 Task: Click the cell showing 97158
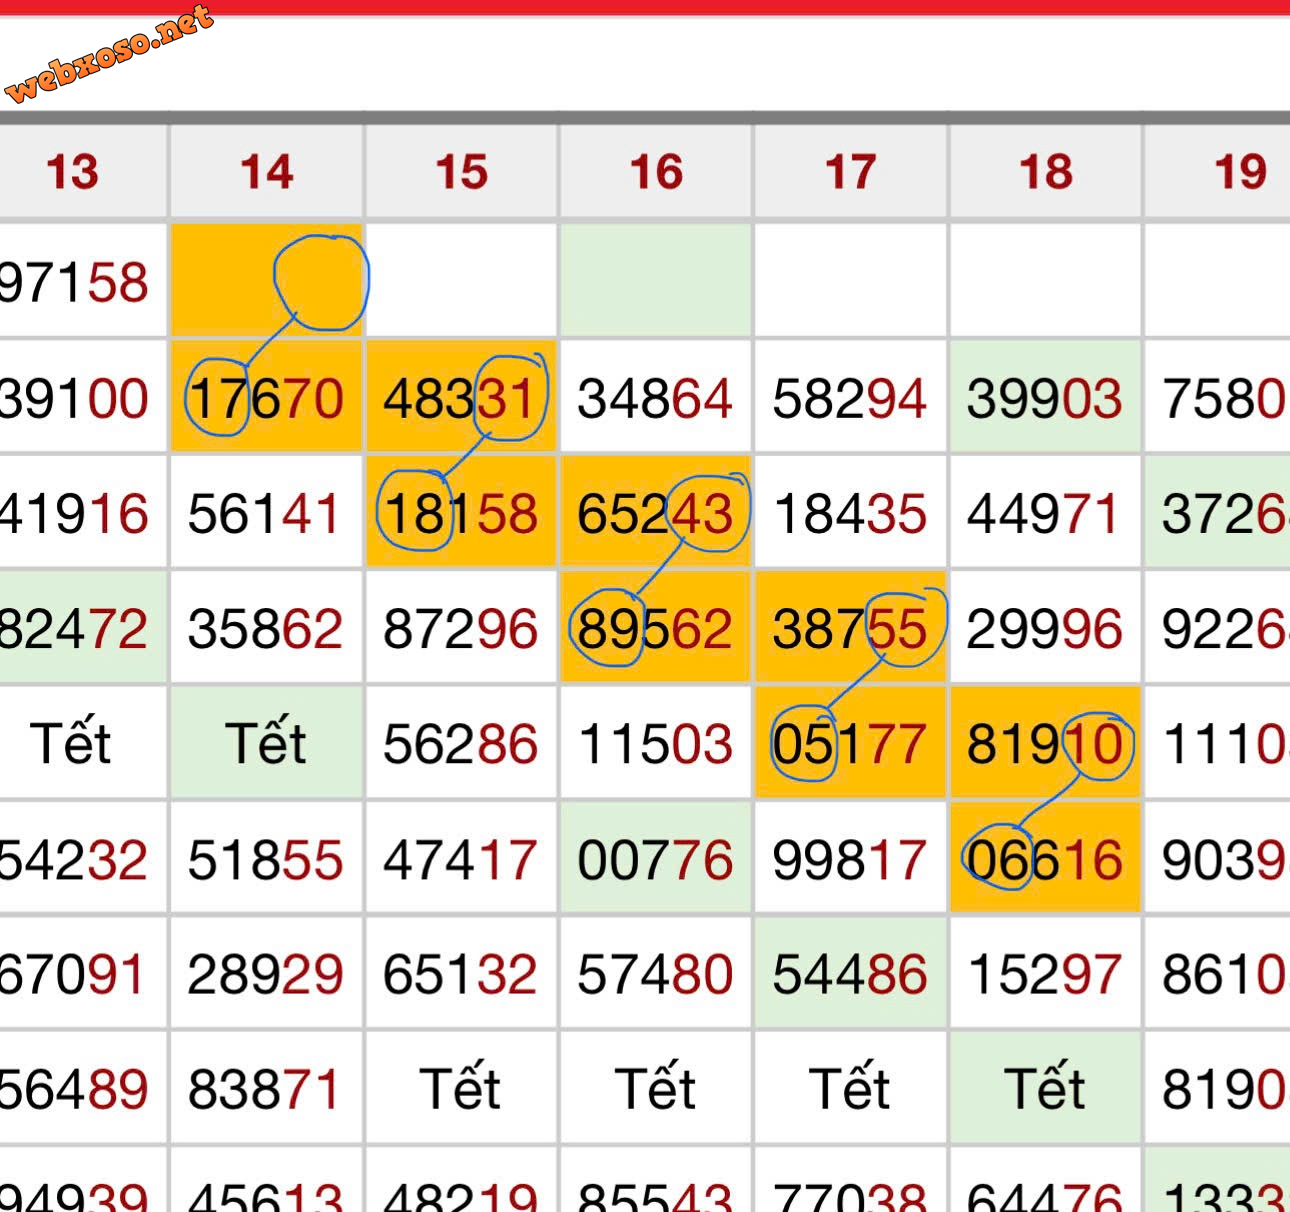tap(82, 281)
